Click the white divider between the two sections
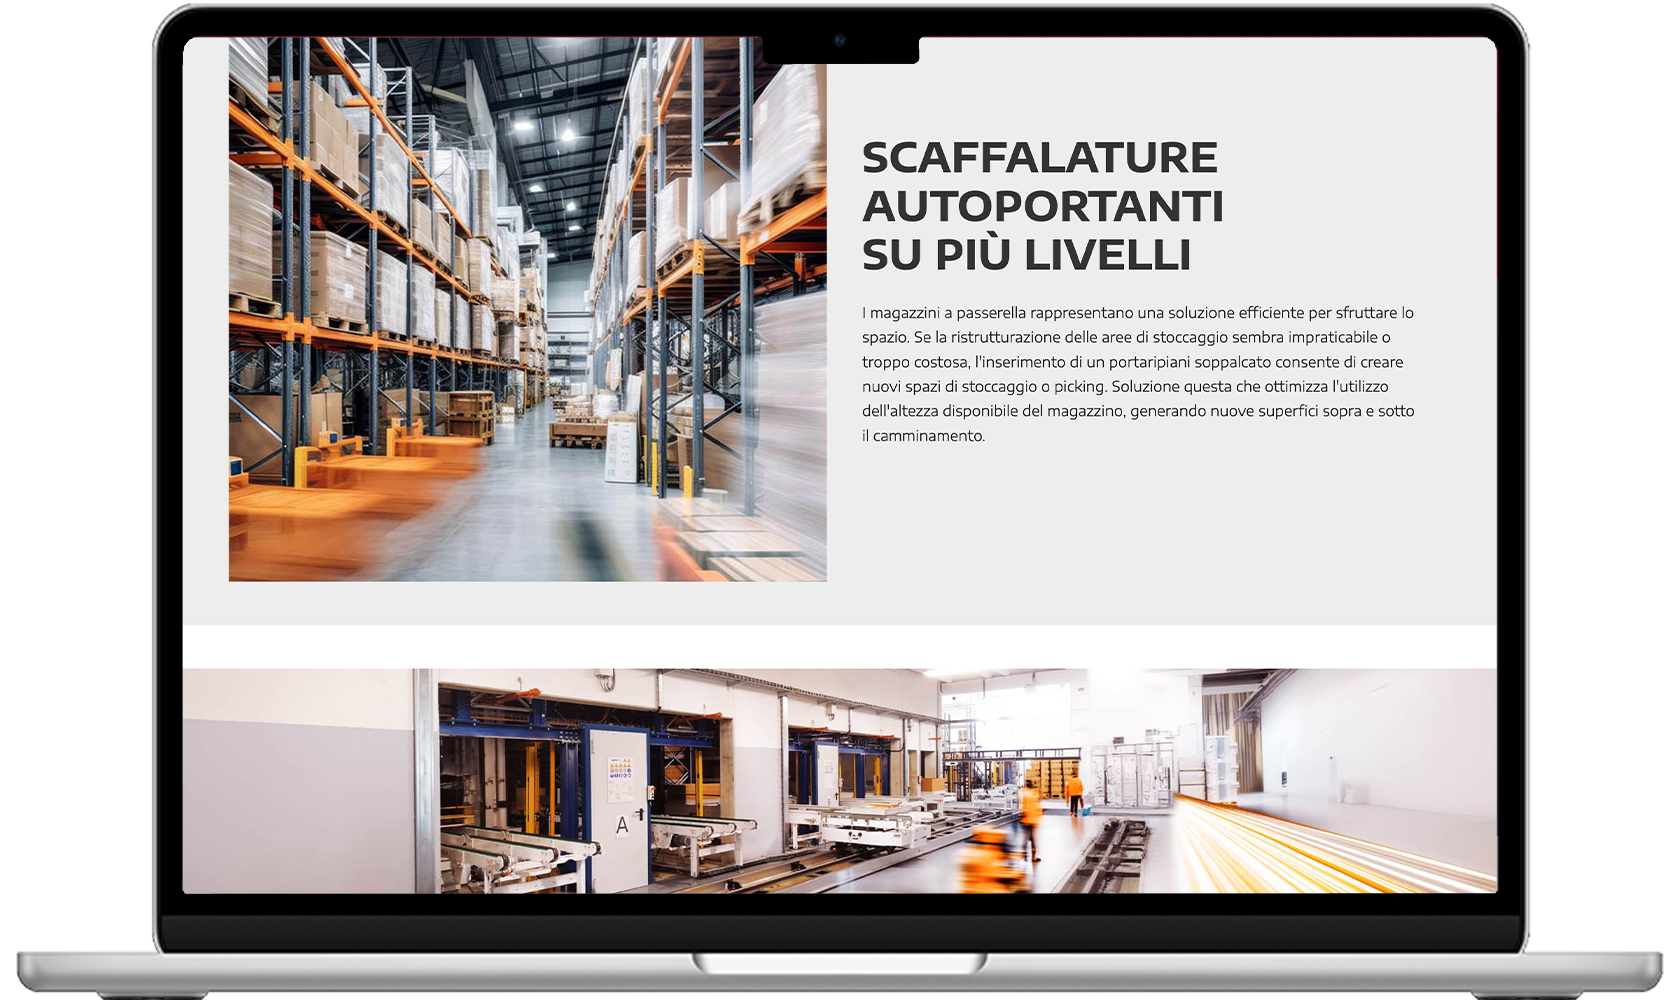The height and width of the screenshot is (1000, 1680). [x=840, y=645]
